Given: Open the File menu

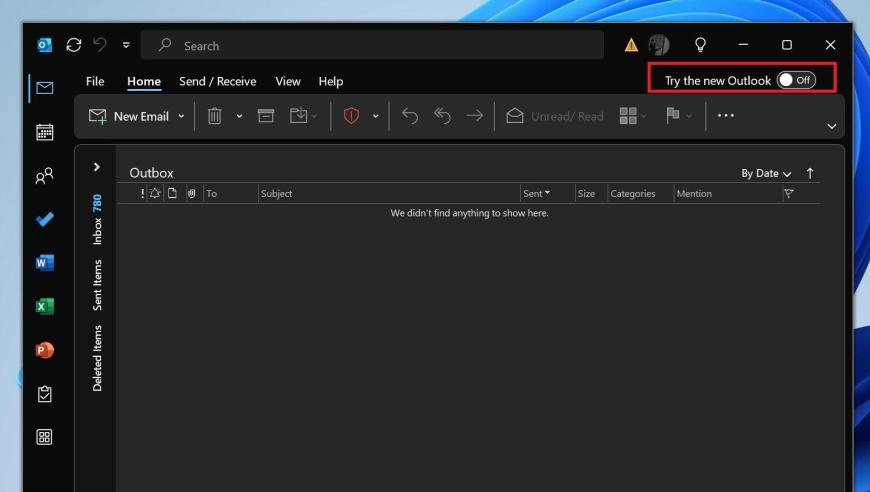Looking at the screenshot, I should point(95,81).
